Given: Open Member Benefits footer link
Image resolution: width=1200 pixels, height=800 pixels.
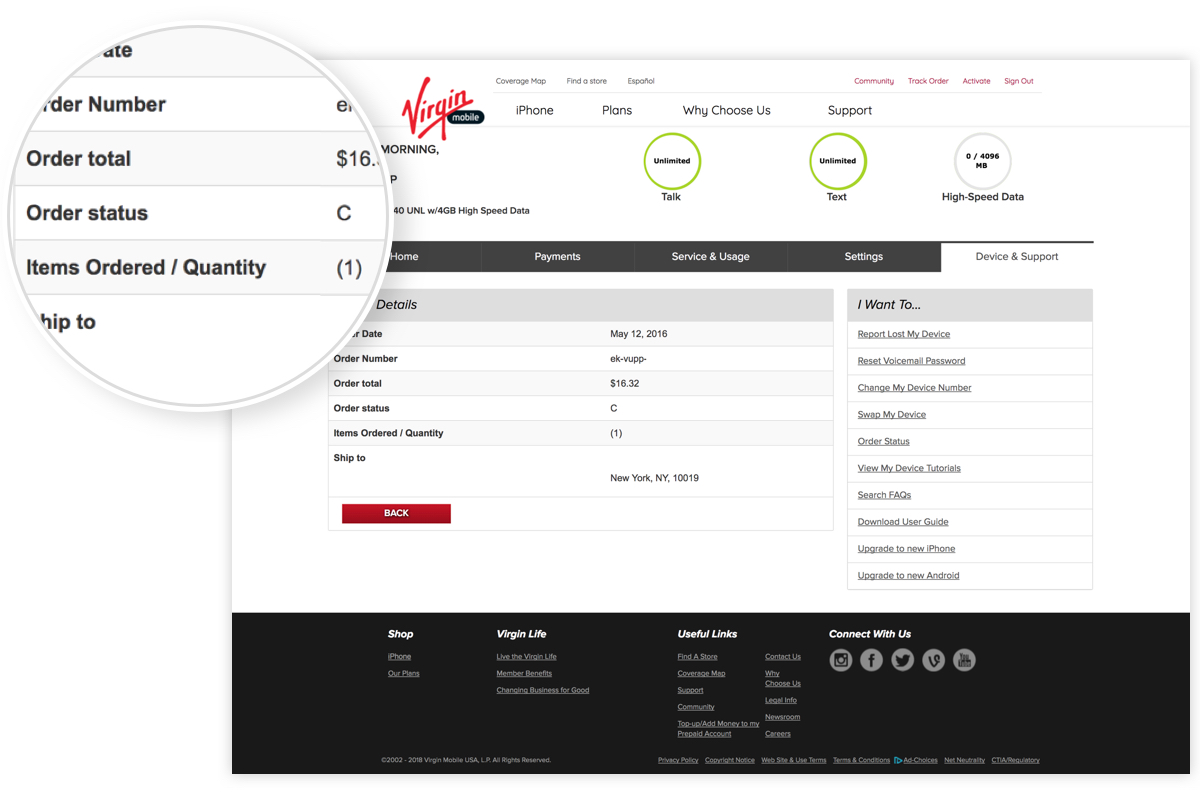Looking at the screenshot, I should (x=524, y=674).
